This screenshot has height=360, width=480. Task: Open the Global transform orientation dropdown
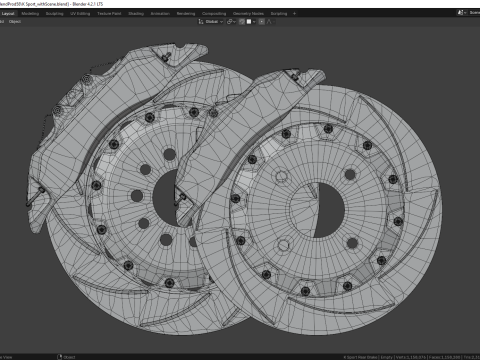click(x=211, y=22)
